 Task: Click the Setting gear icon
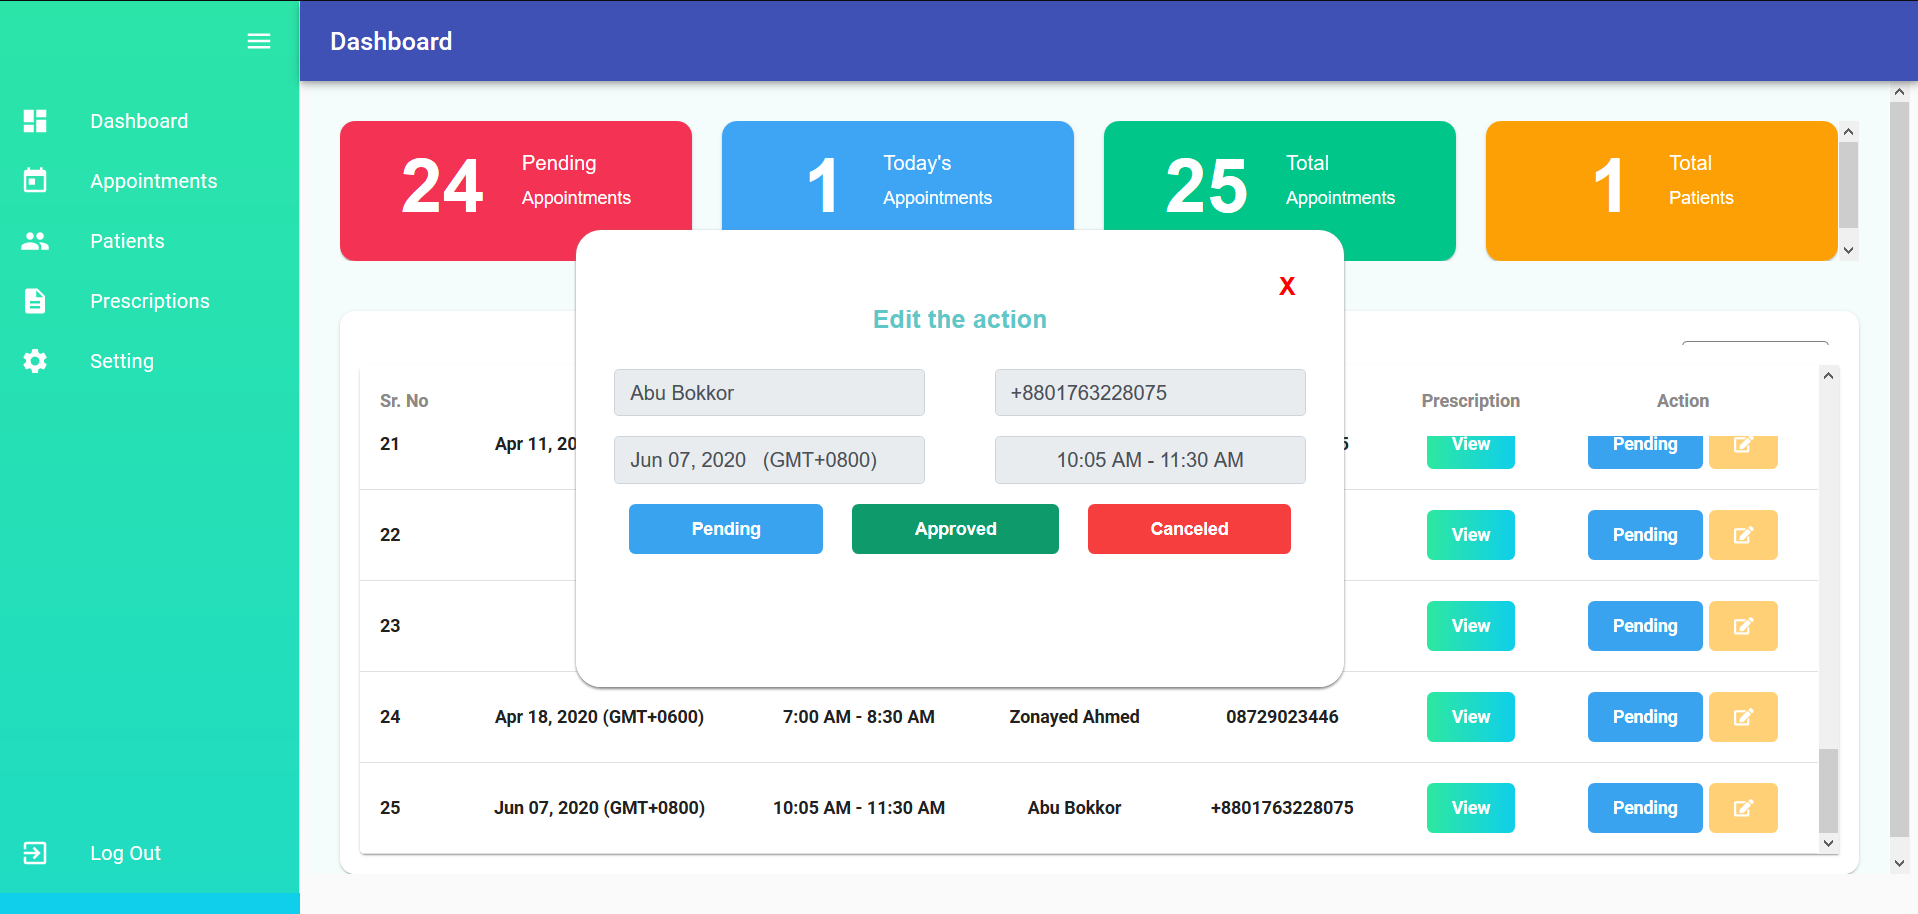click(x=35, y=361)
